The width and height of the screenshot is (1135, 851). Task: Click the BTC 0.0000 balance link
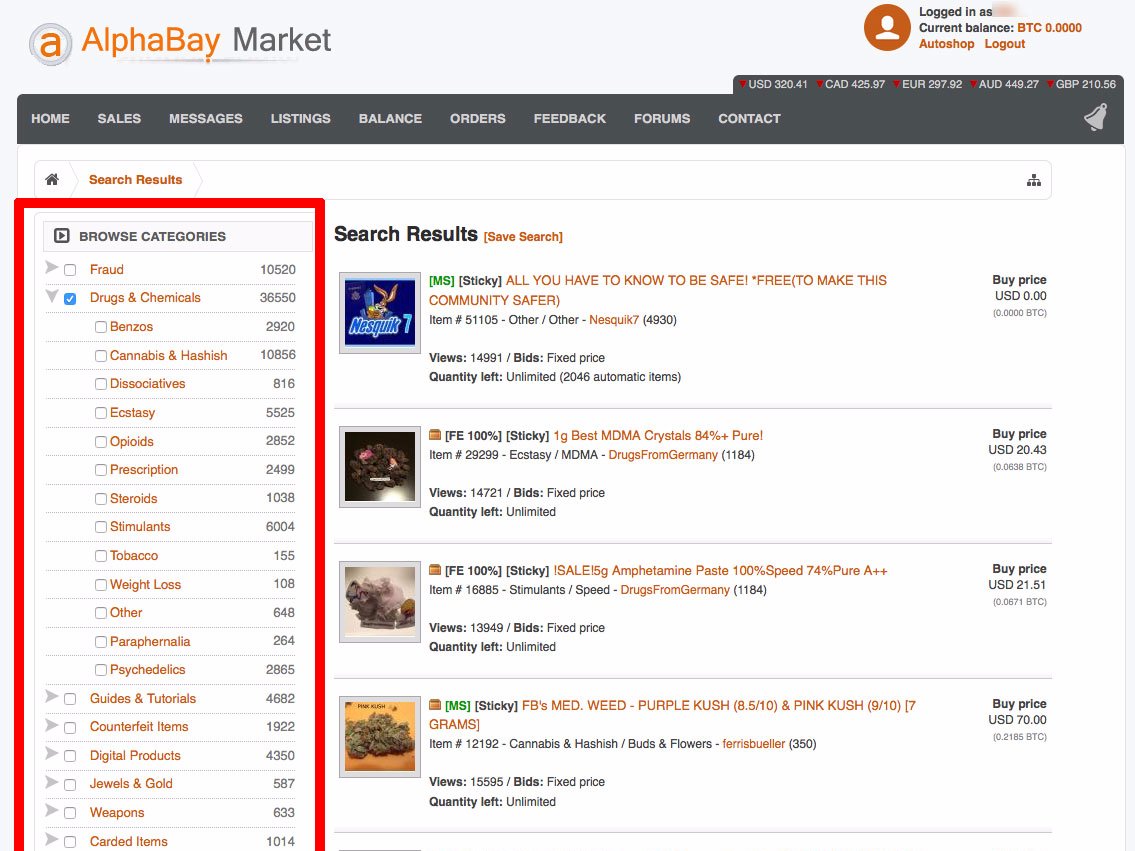pyautogui.click(x=1050, y=28)
